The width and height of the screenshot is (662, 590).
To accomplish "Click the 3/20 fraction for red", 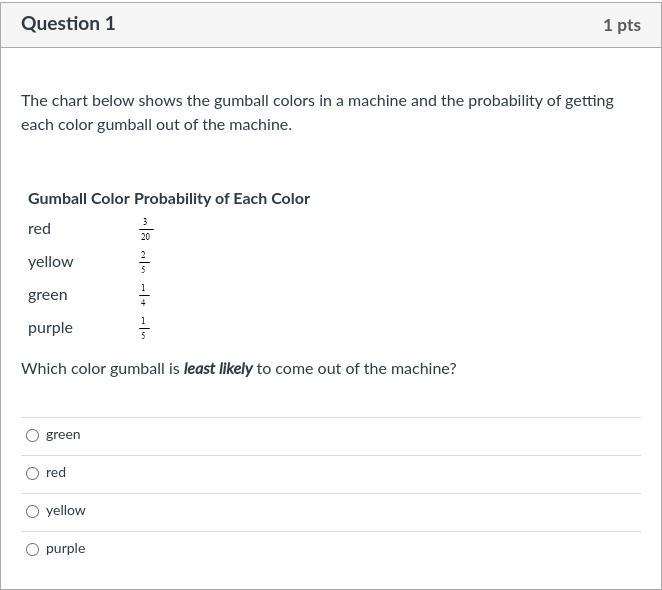I will [x=145, y=230].
